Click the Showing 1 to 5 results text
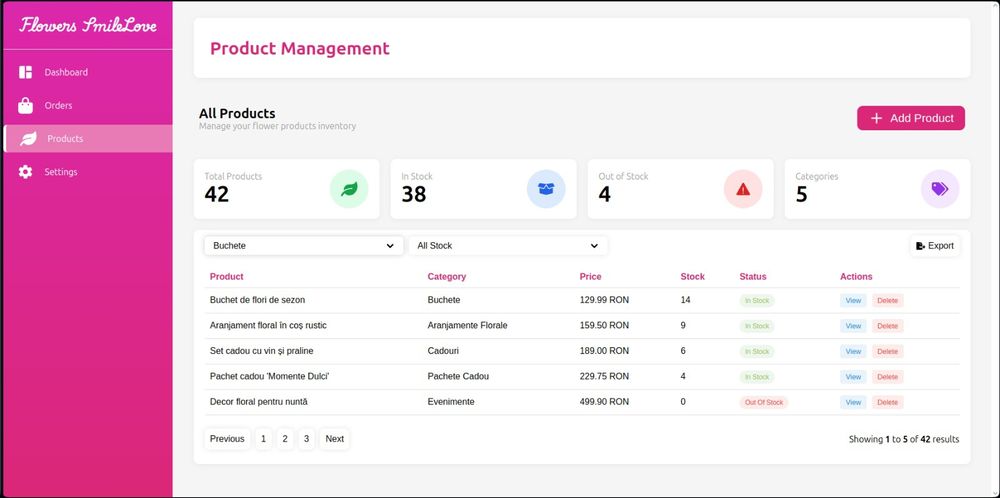This screenshot has width=1000, height=498. pyautogui.click(x=904, y=439)
